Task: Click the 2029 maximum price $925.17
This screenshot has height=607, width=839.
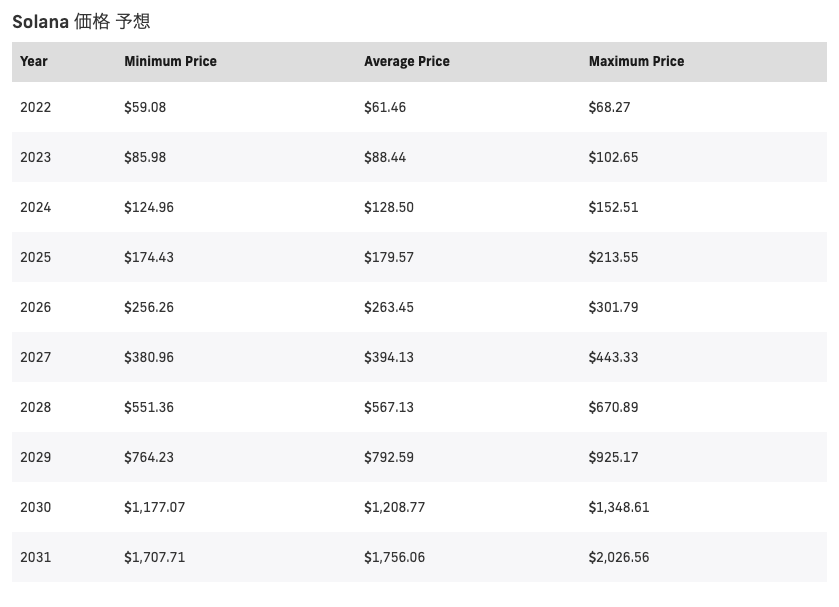Action: 613,457
